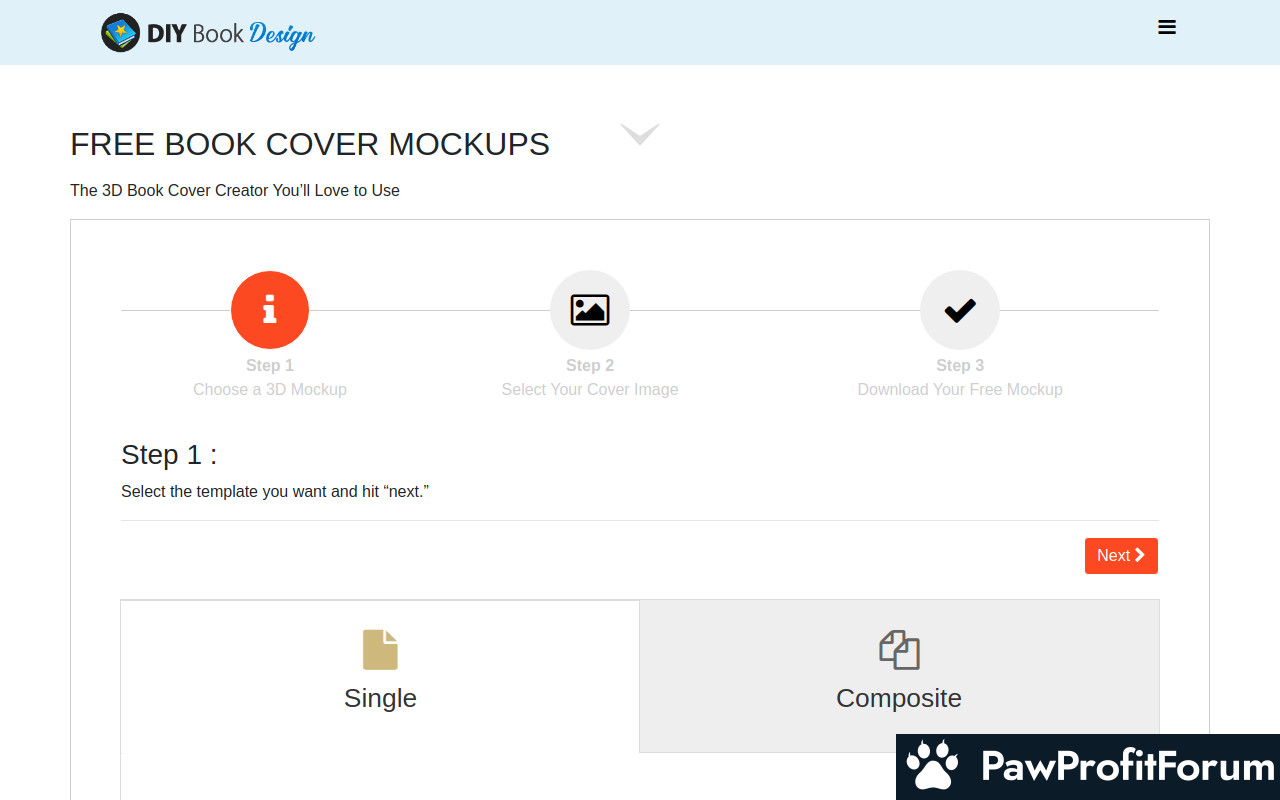Click the Step 3 checkmark icon circle
The height and width of the screenshot is (800, 1280).
960,310
